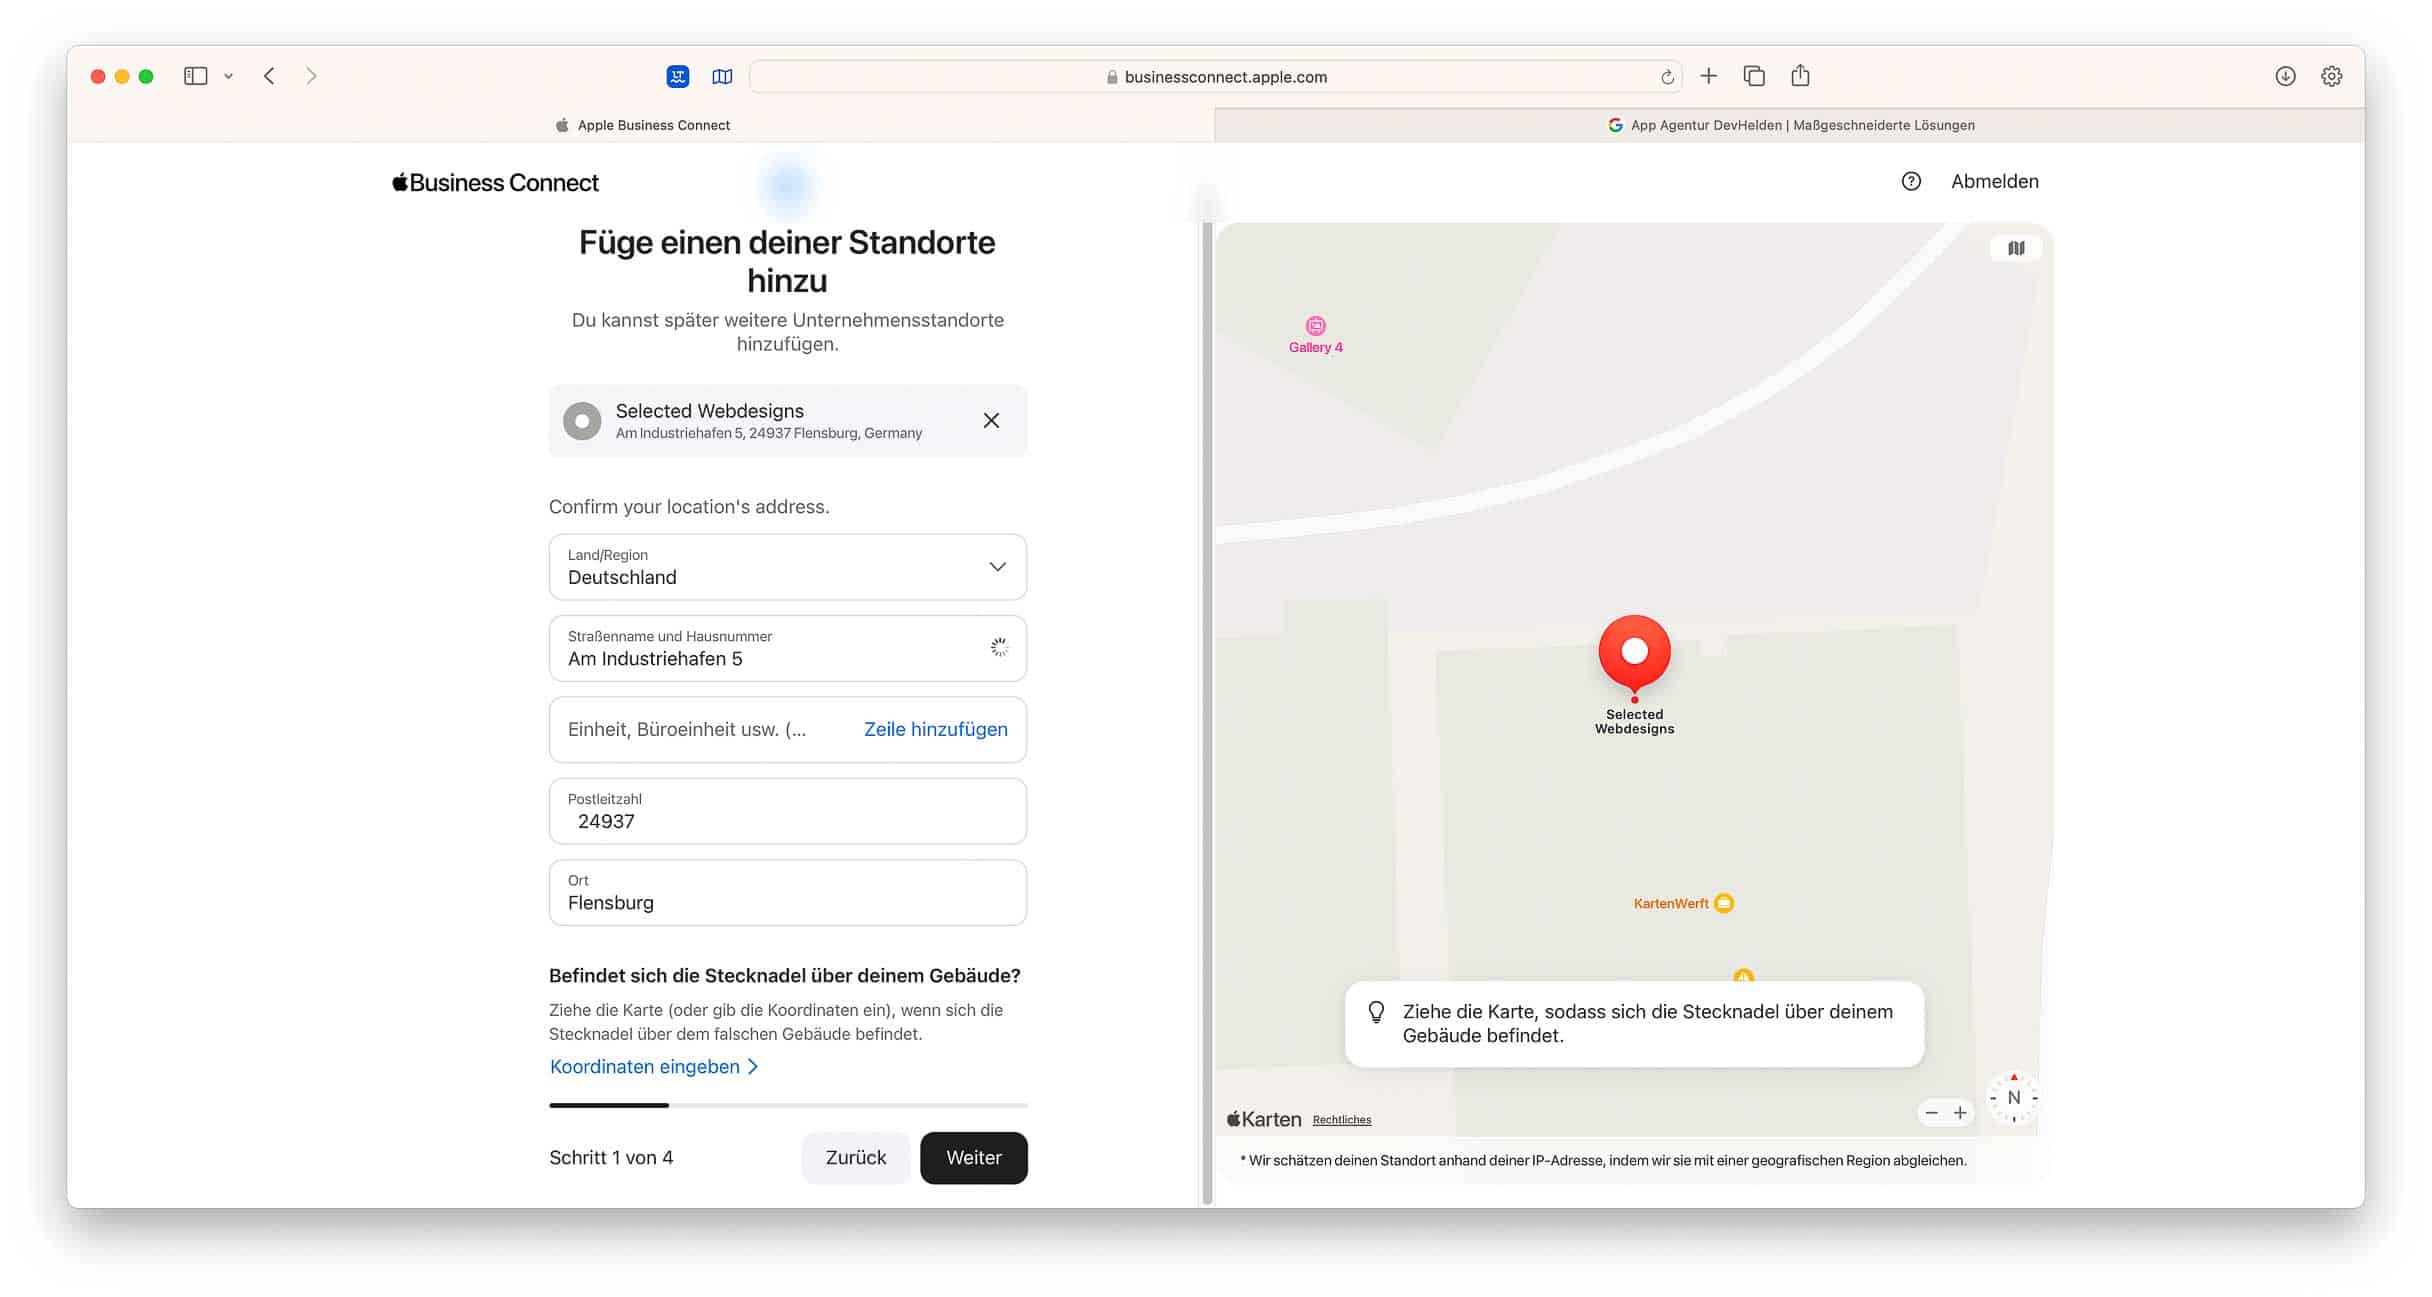Click the lightbulb hint icon on map
This screenshot has width=2432, height=1297.
[1377, 1012]
